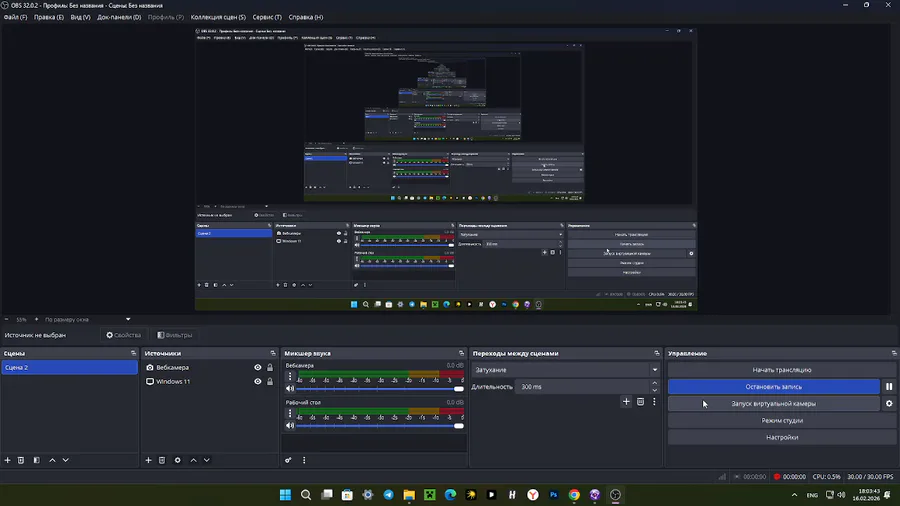Open advanced audio properties in the mixer toolbar

[x=288, y=460]
